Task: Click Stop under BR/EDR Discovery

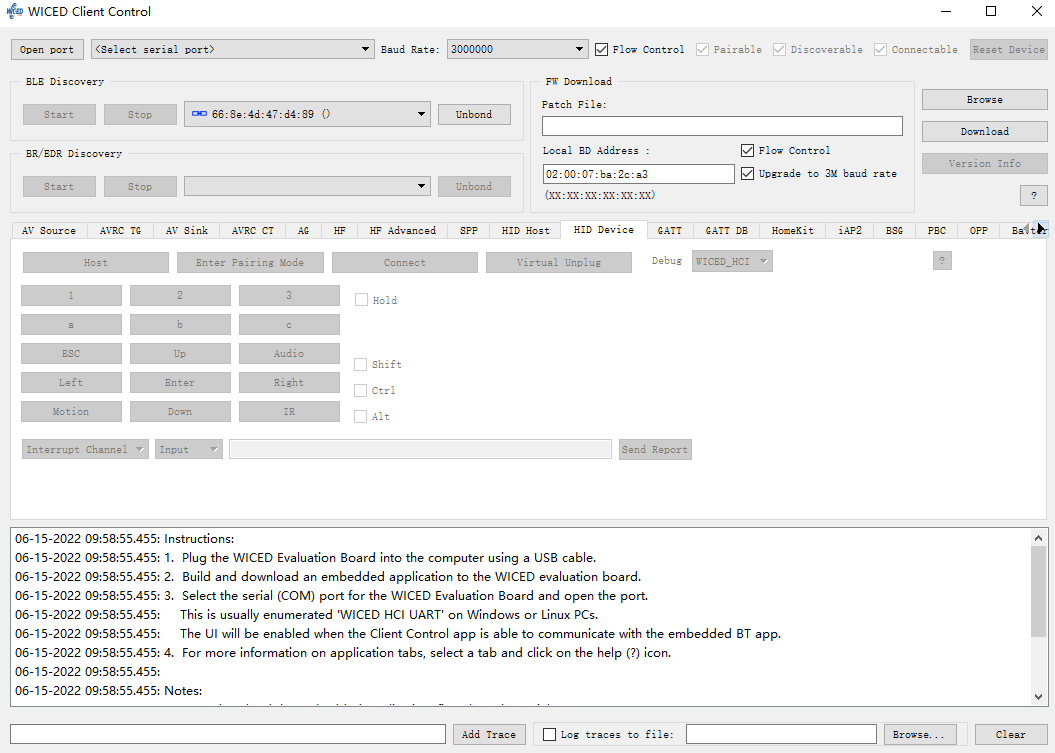Action: 140,186
